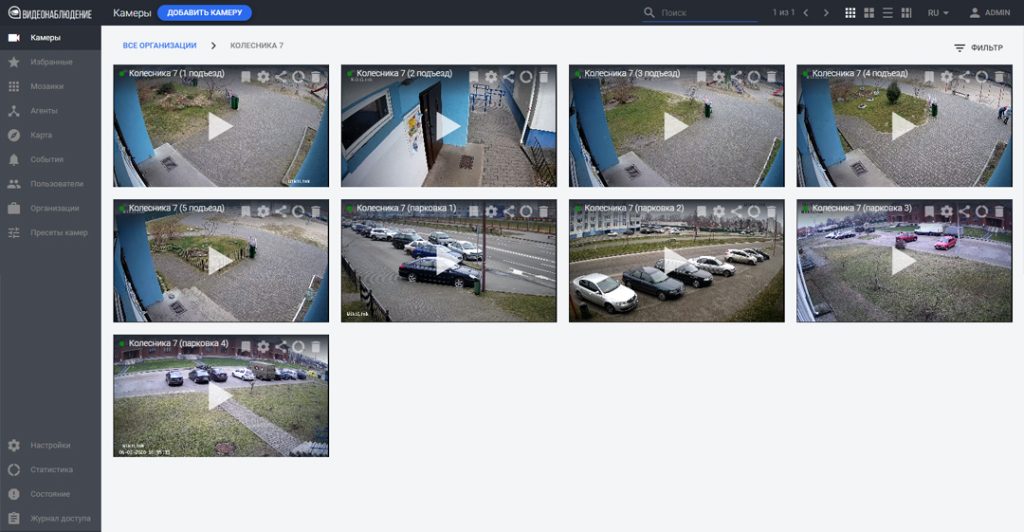Open settings gear for Колесника 7 (2 подъезд)
Viewport: 1024px width, 532px height.
tap(491, 77)
